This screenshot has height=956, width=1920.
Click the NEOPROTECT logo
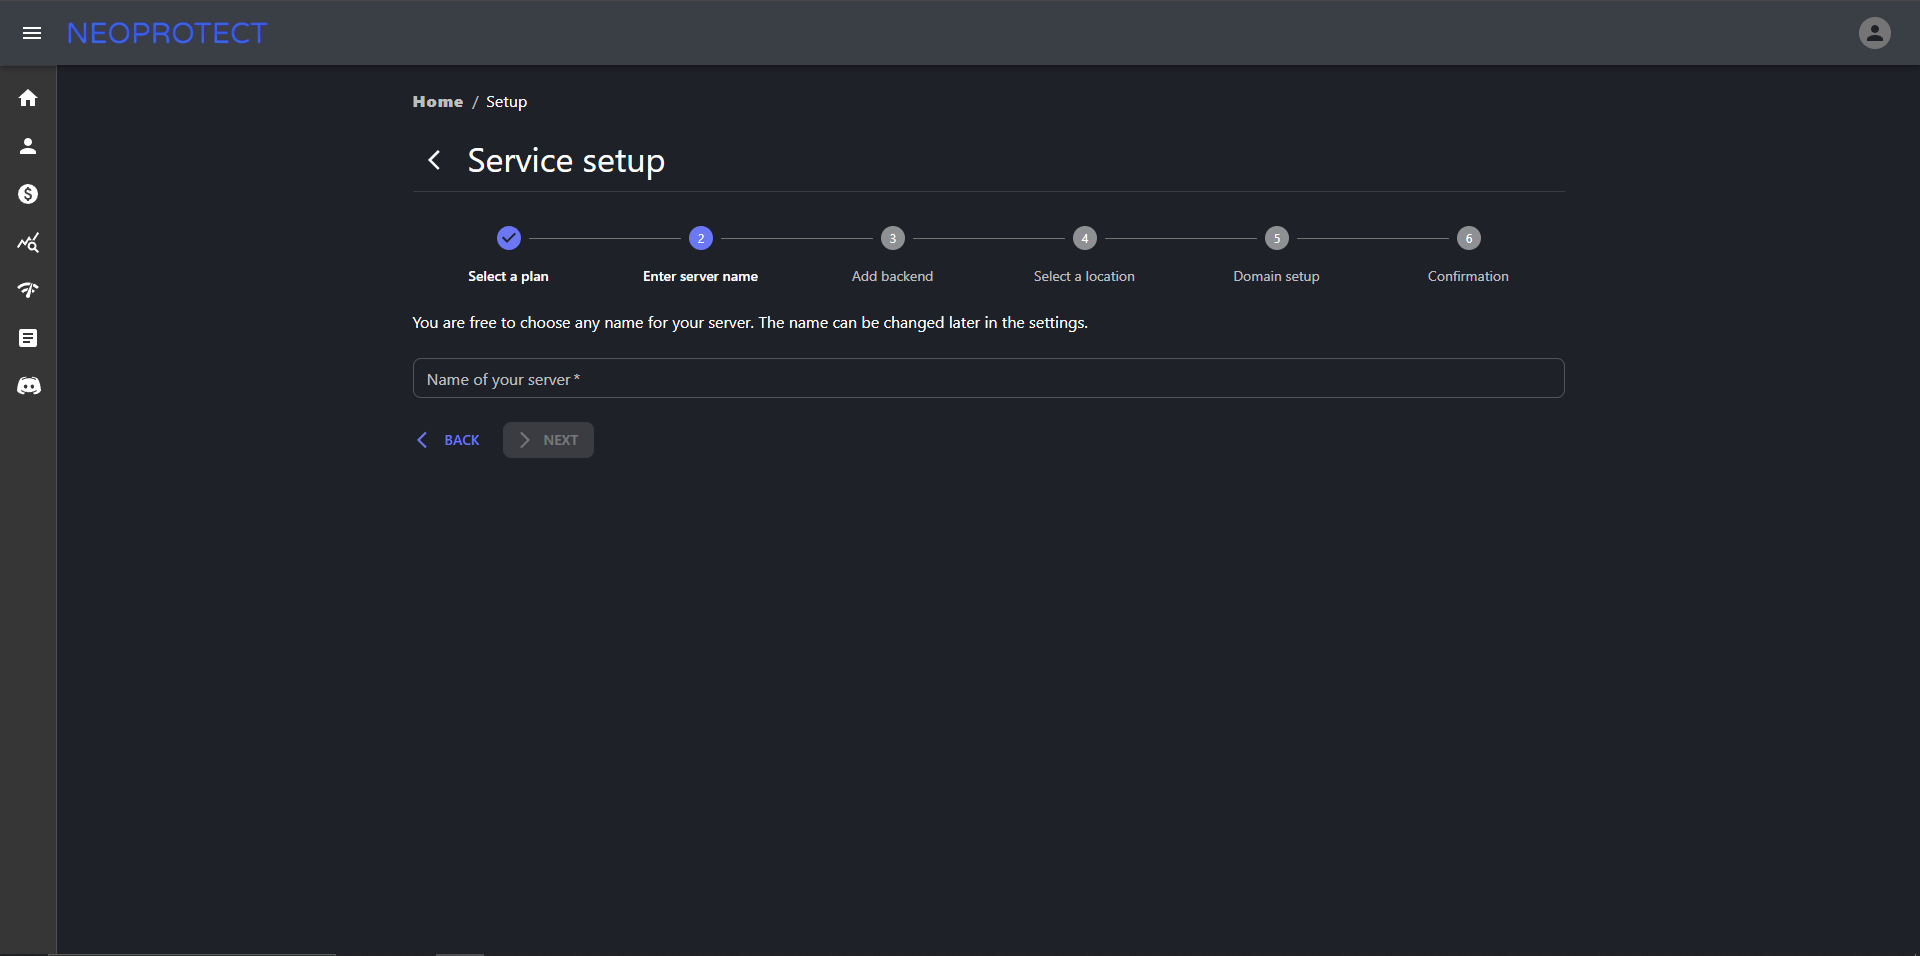[x=167, y=33]
